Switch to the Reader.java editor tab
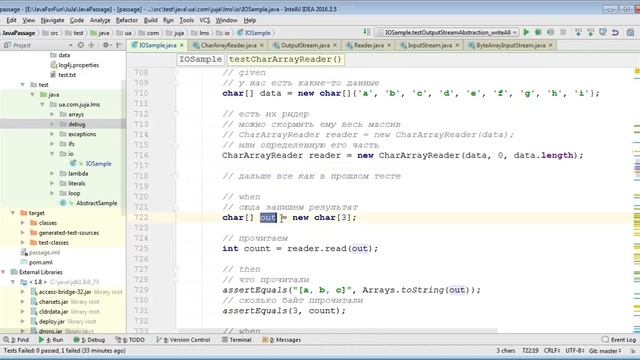The width and height of the screenshot is (640, 360). click(368, 45)
